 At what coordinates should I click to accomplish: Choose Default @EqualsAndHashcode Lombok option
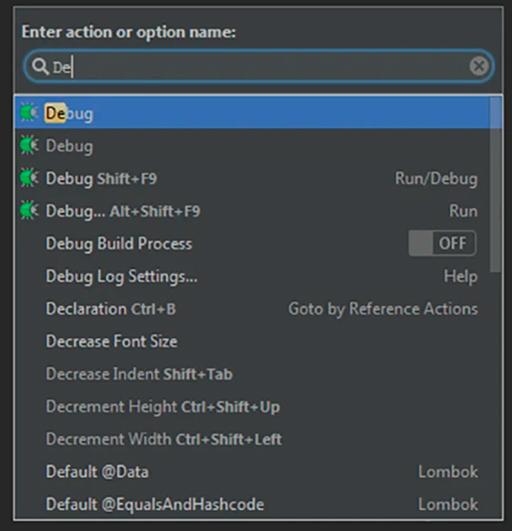pyautogui.click(x=252, y=504)
